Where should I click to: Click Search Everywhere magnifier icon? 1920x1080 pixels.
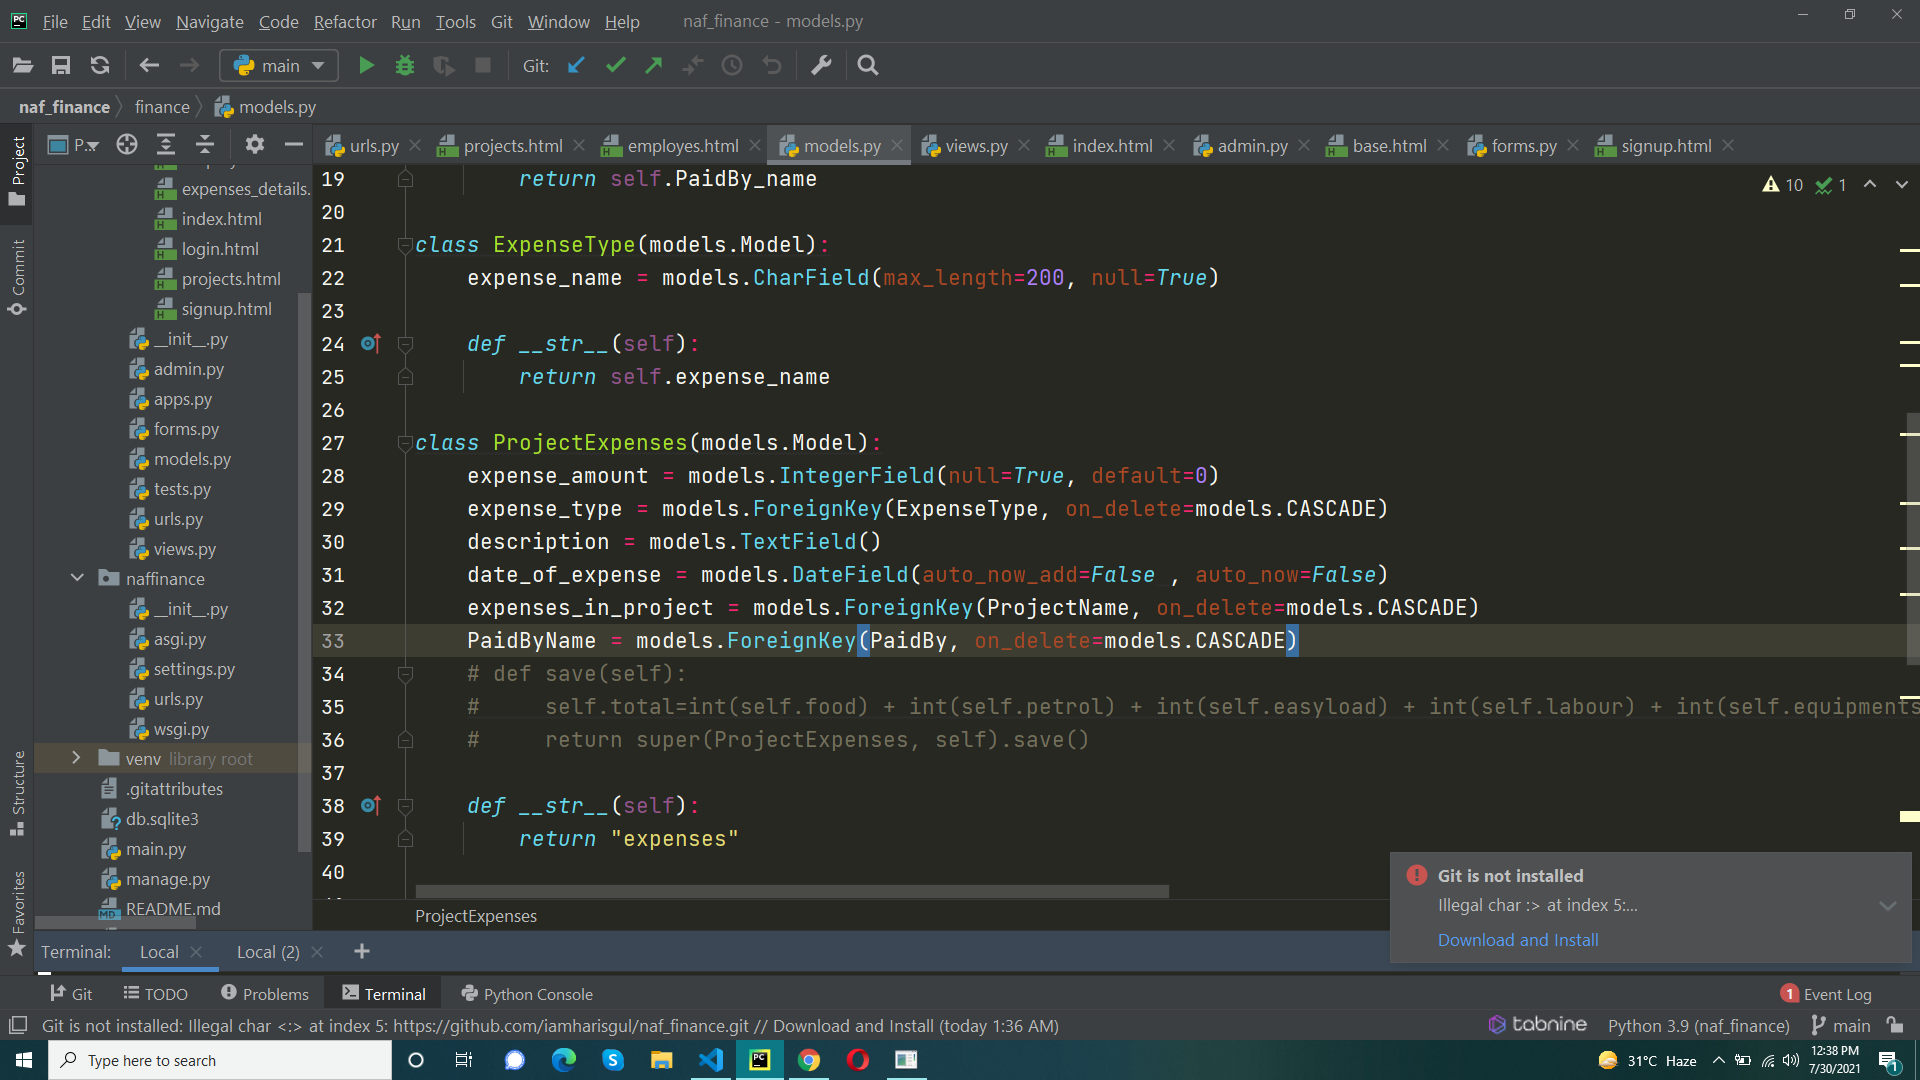pyautogui.click(x=868, y=66)
